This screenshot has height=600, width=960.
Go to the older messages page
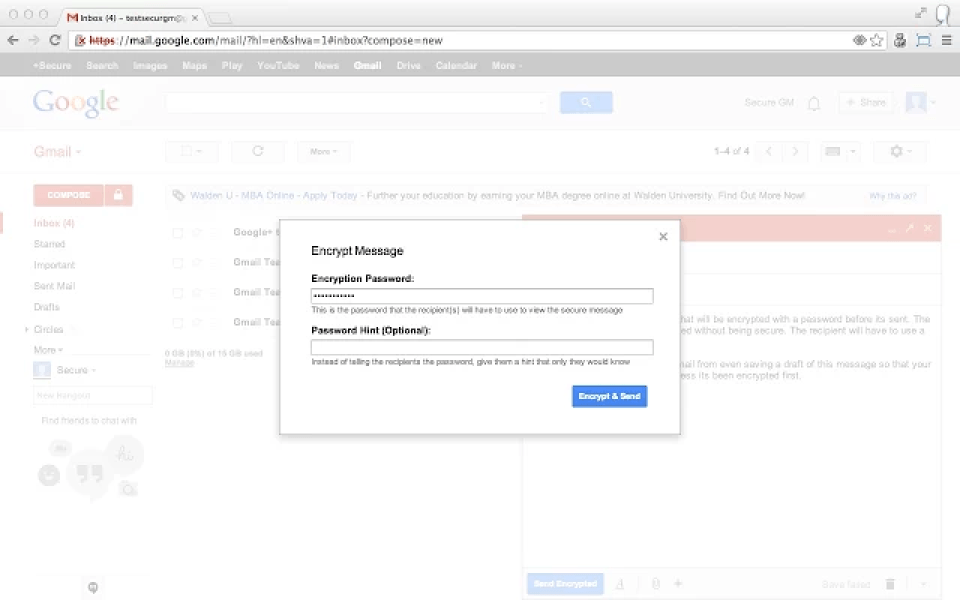[x=795, y=151]
